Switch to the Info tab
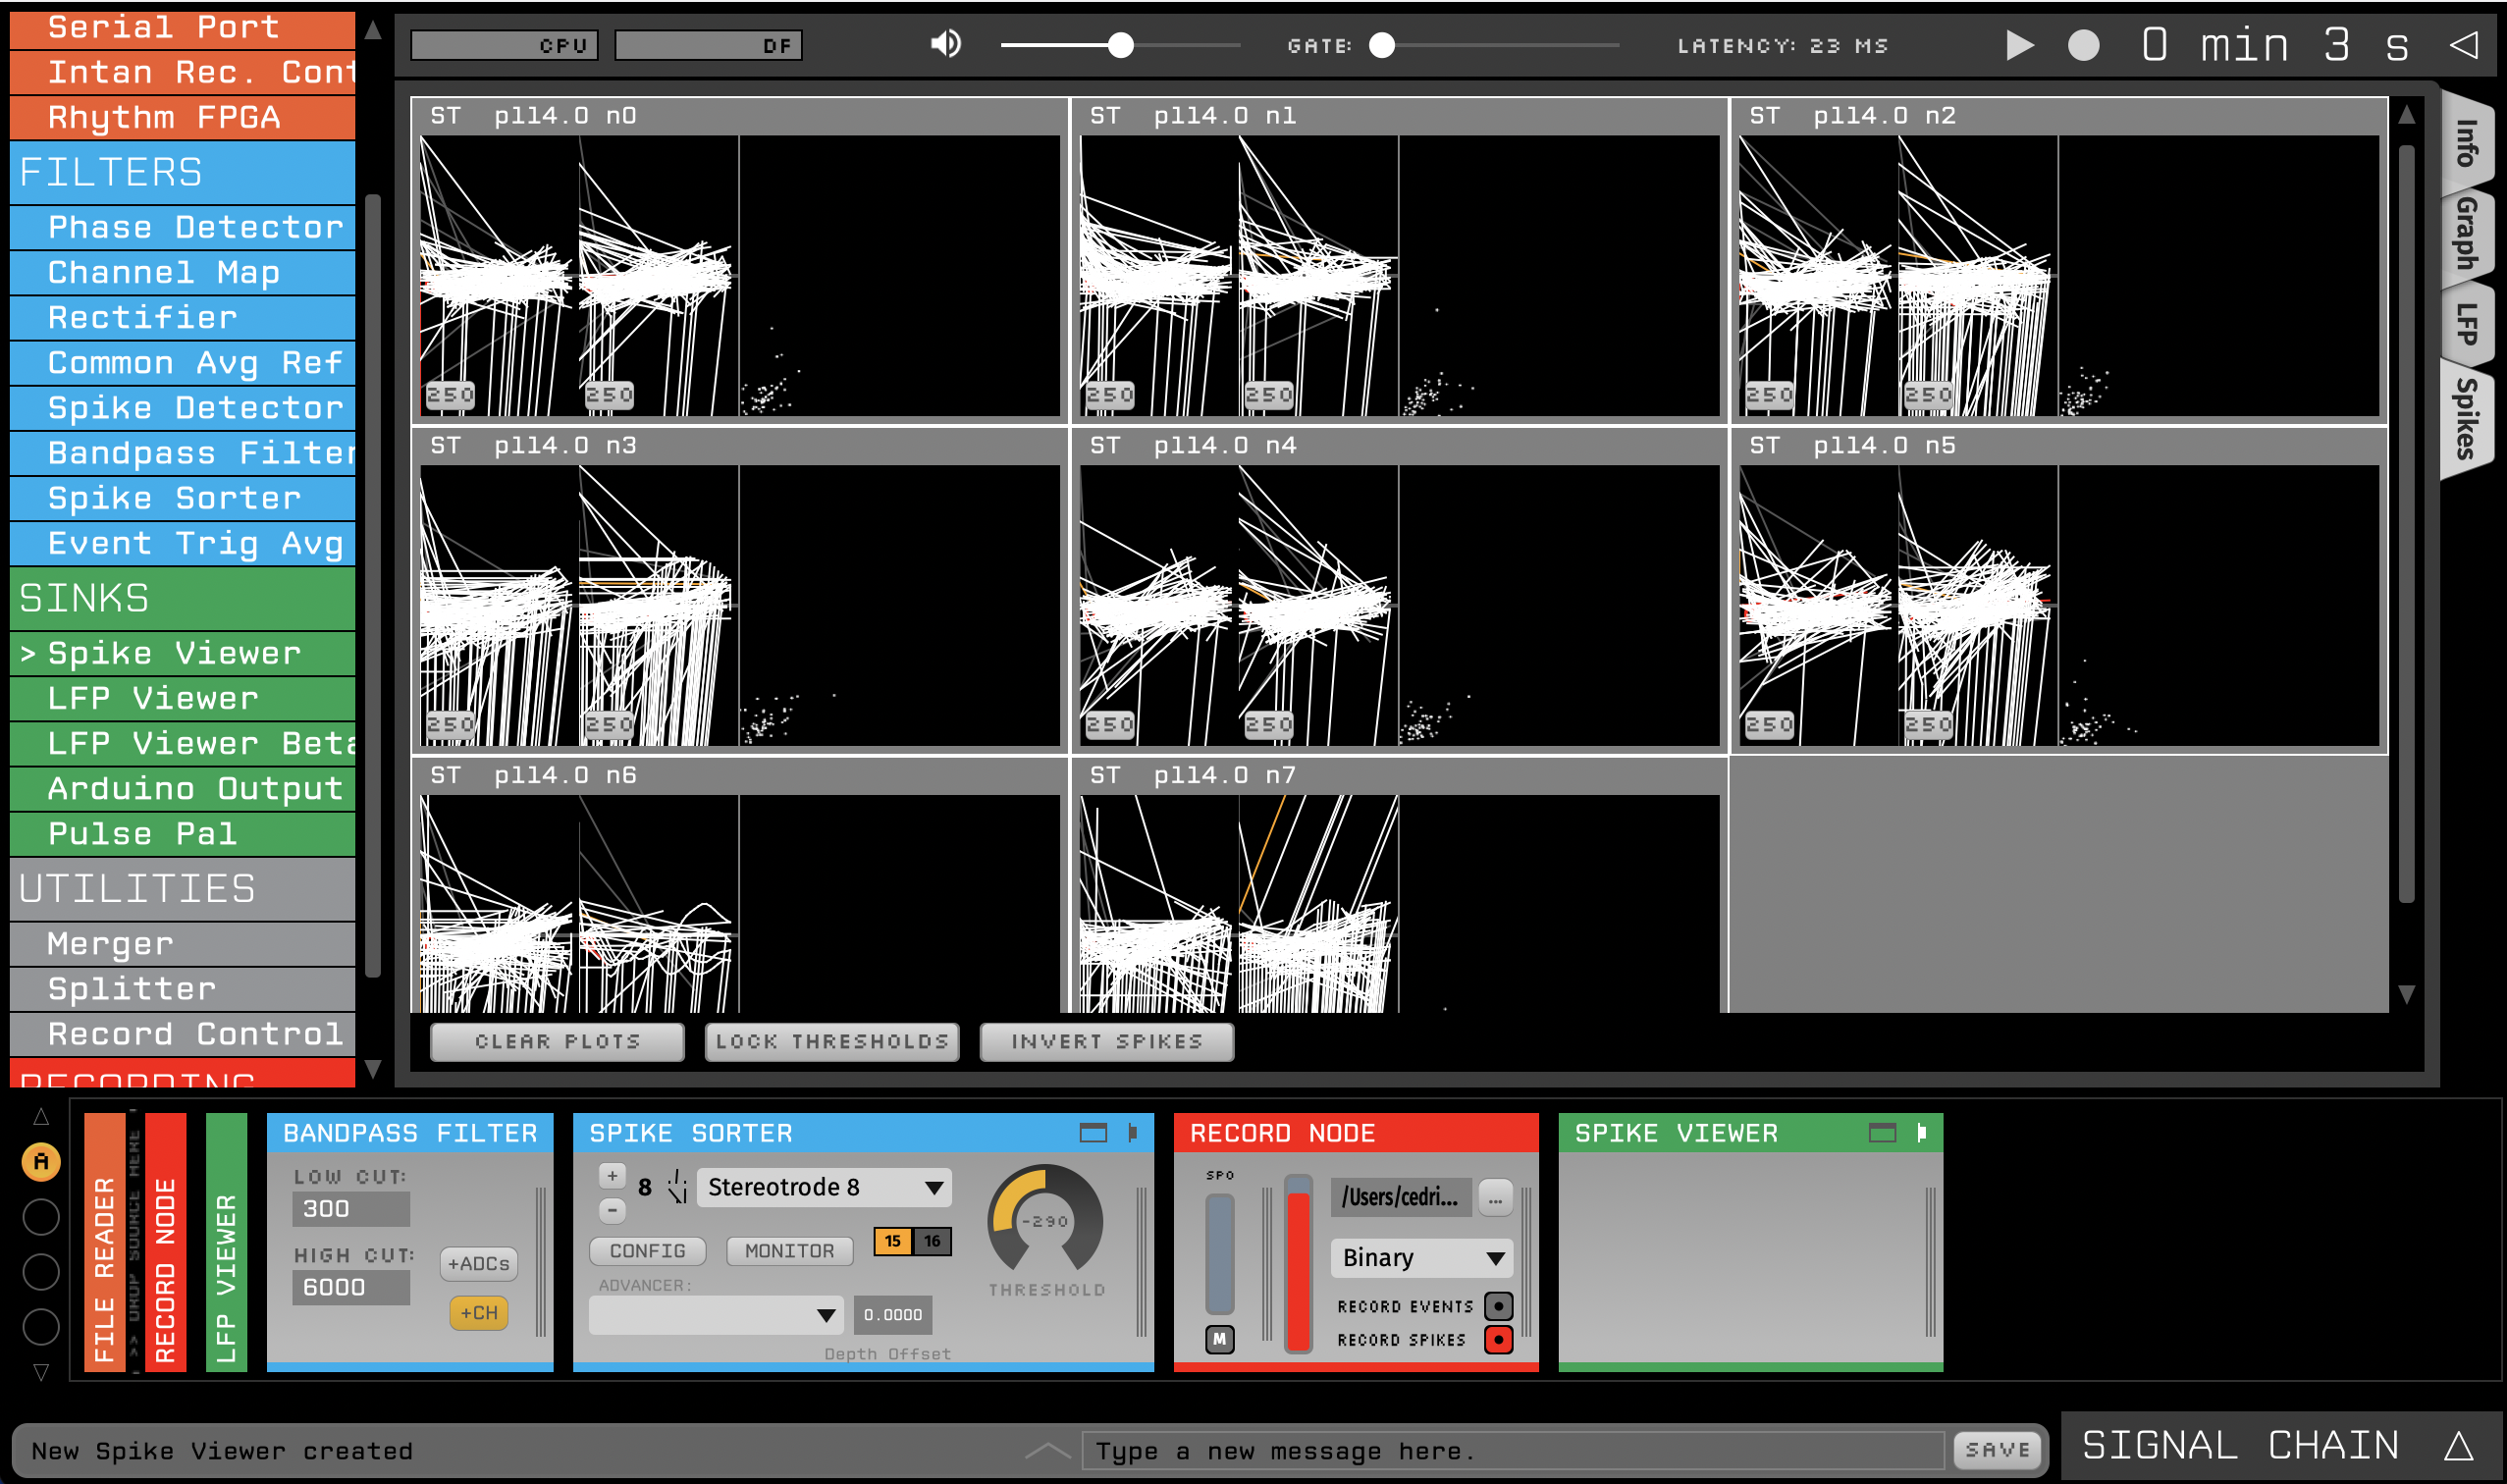Viewport: 2507px width, 1484px height. click(x=2467, y=142)
